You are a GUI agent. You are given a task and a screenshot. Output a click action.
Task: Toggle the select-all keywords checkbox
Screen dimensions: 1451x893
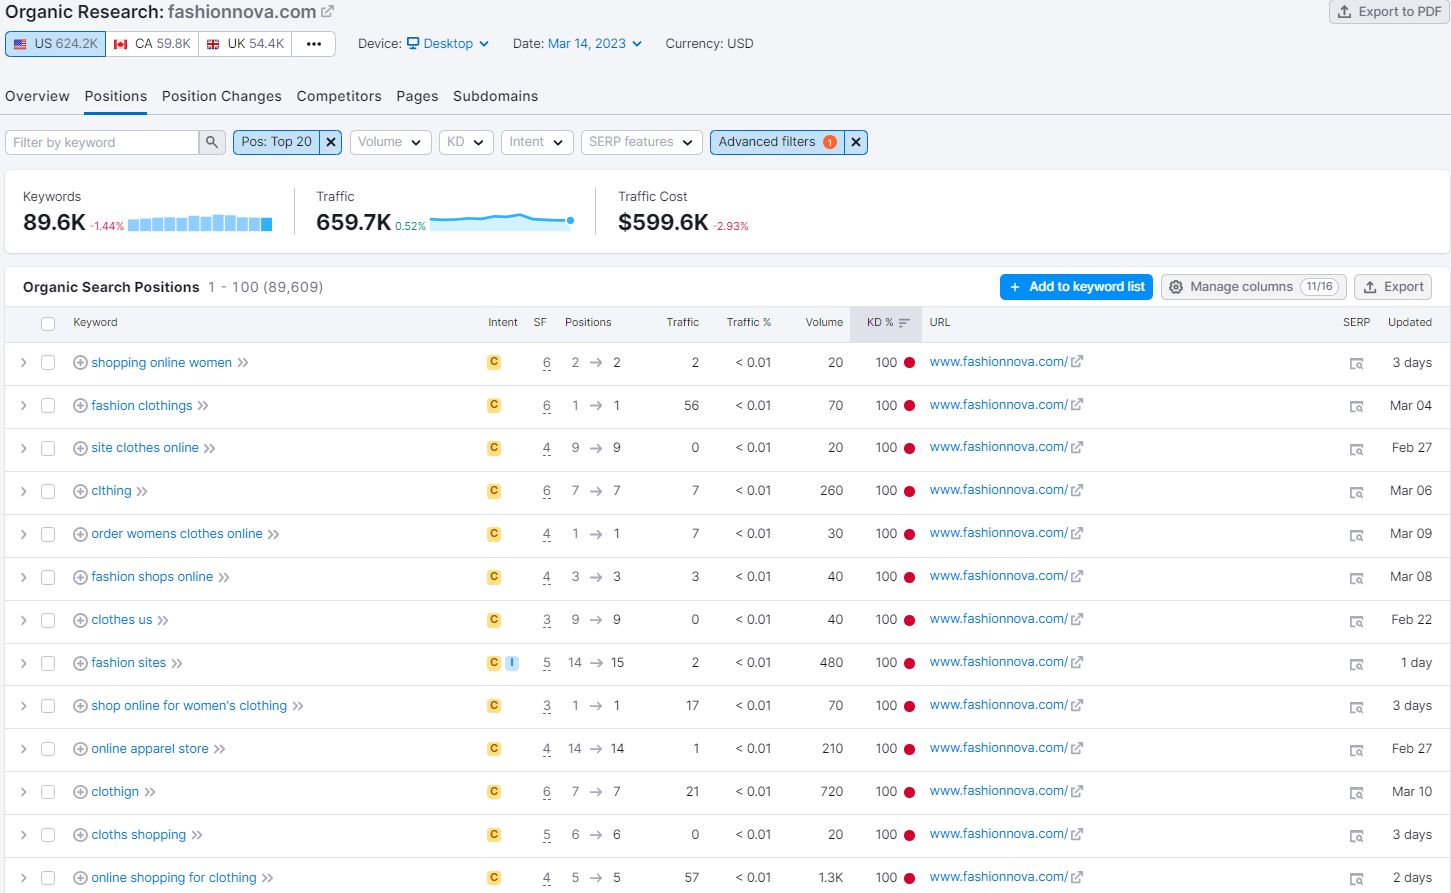[48, 323]
